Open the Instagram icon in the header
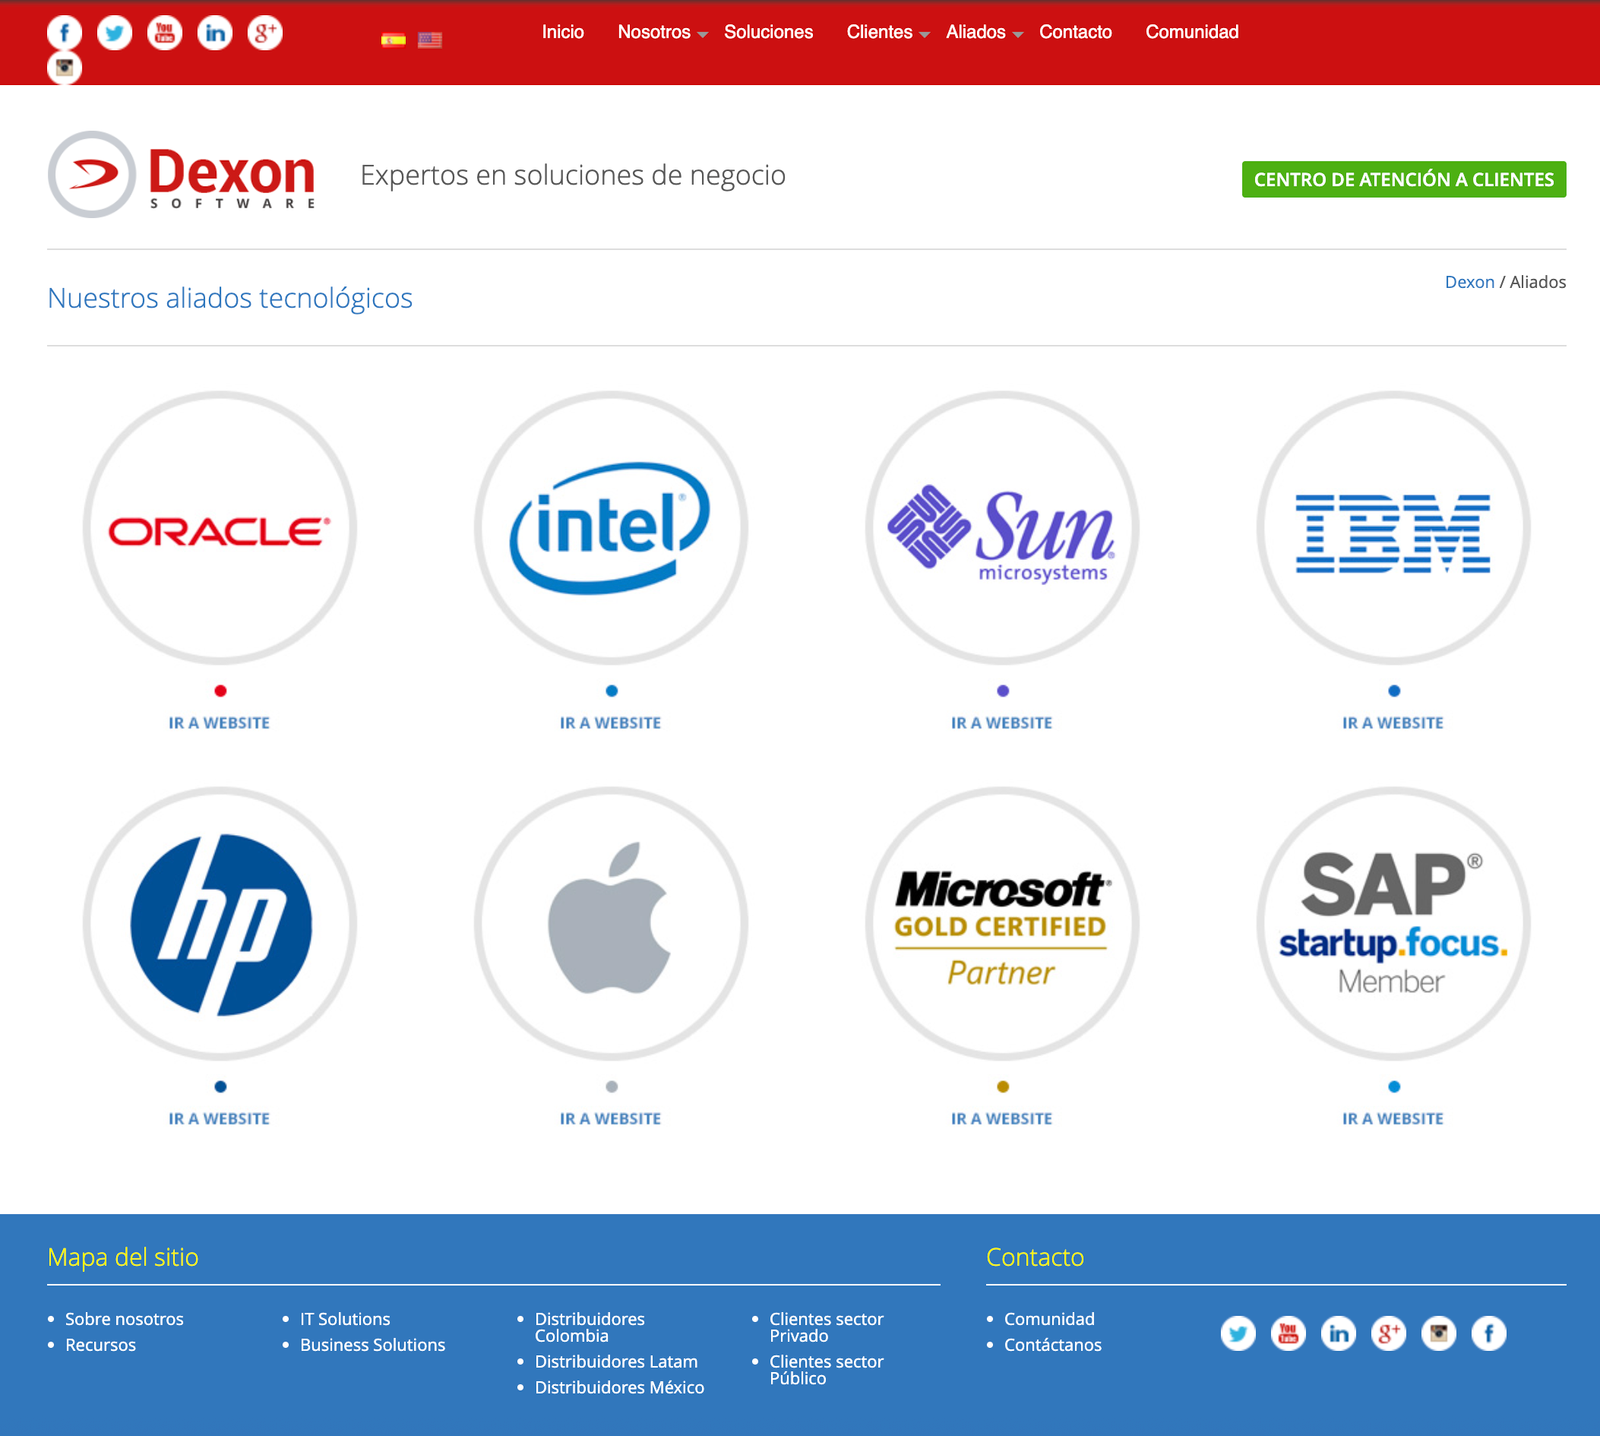 click(x=65, y=67)
